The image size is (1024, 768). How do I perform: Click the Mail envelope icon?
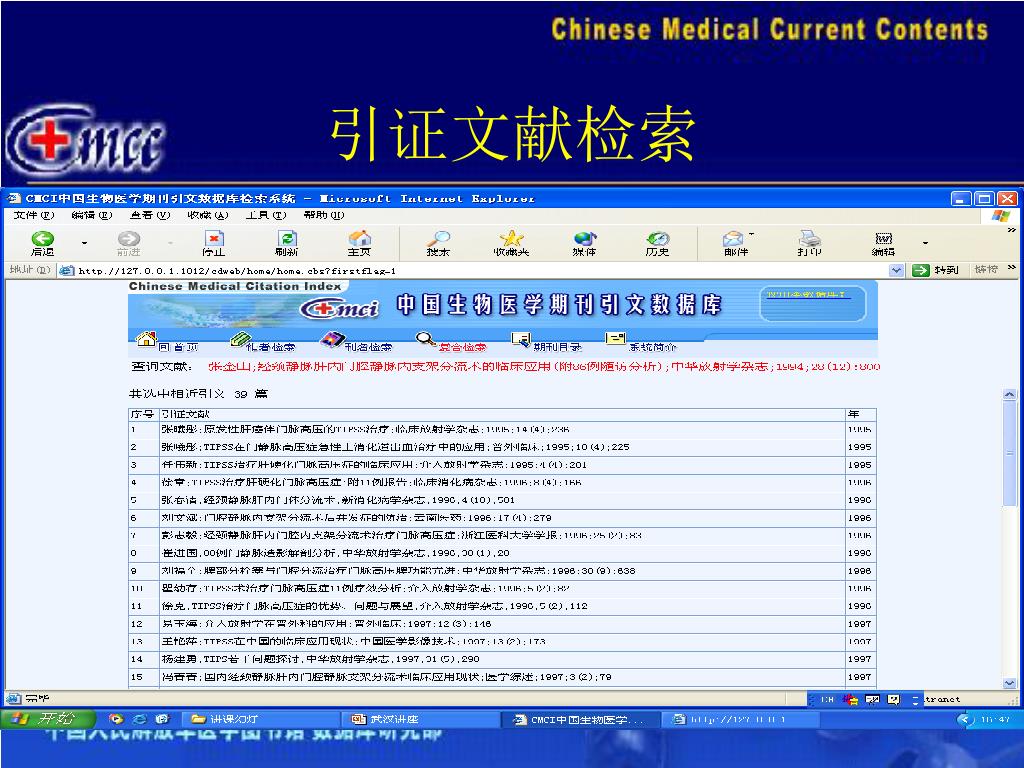coord(733,238)
